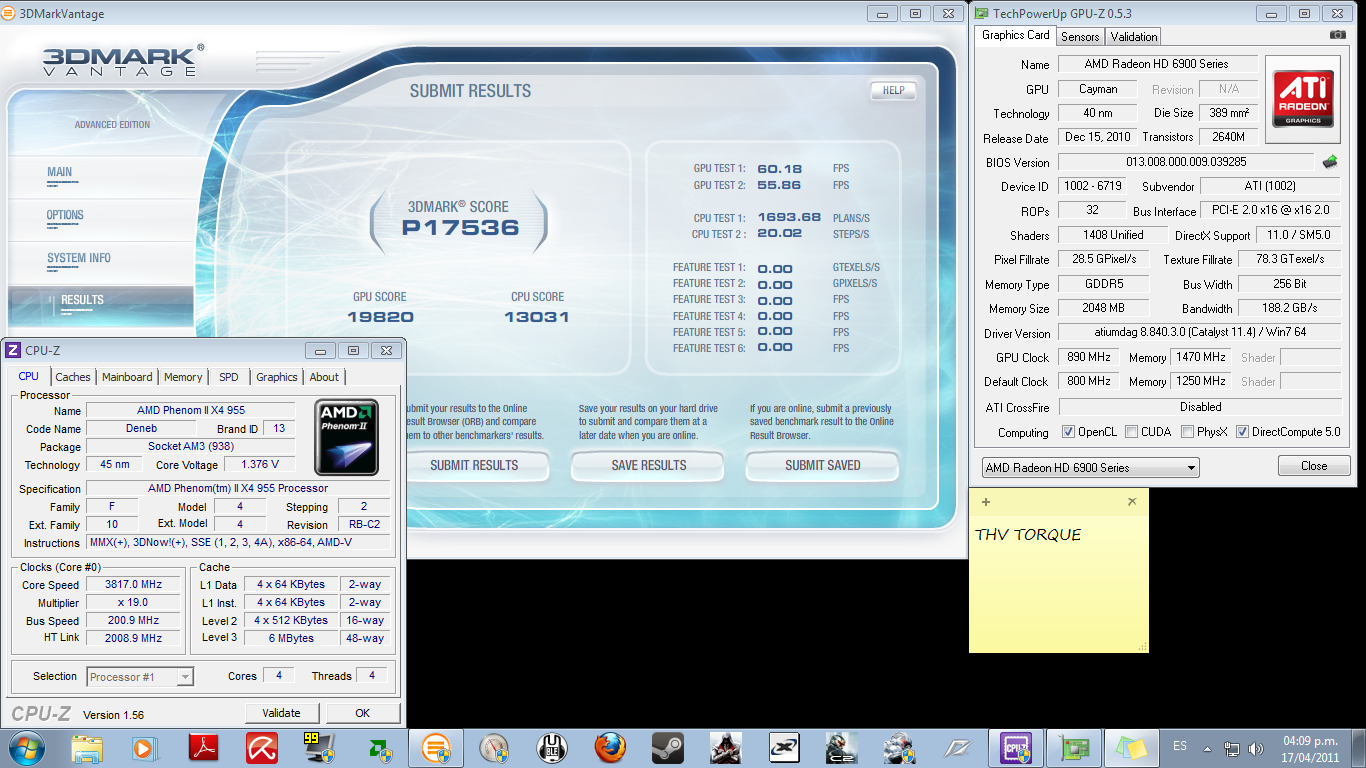Open the AMD Radeon HD 6900 Series dropdown
1366x768 pixels.
[1090, 467]
